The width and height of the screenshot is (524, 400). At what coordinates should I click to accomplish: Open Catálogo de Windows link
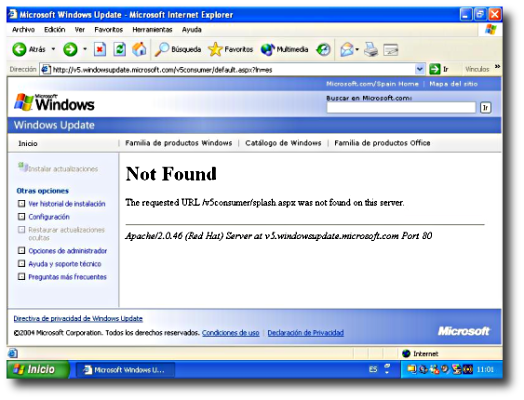click(283, 143)
